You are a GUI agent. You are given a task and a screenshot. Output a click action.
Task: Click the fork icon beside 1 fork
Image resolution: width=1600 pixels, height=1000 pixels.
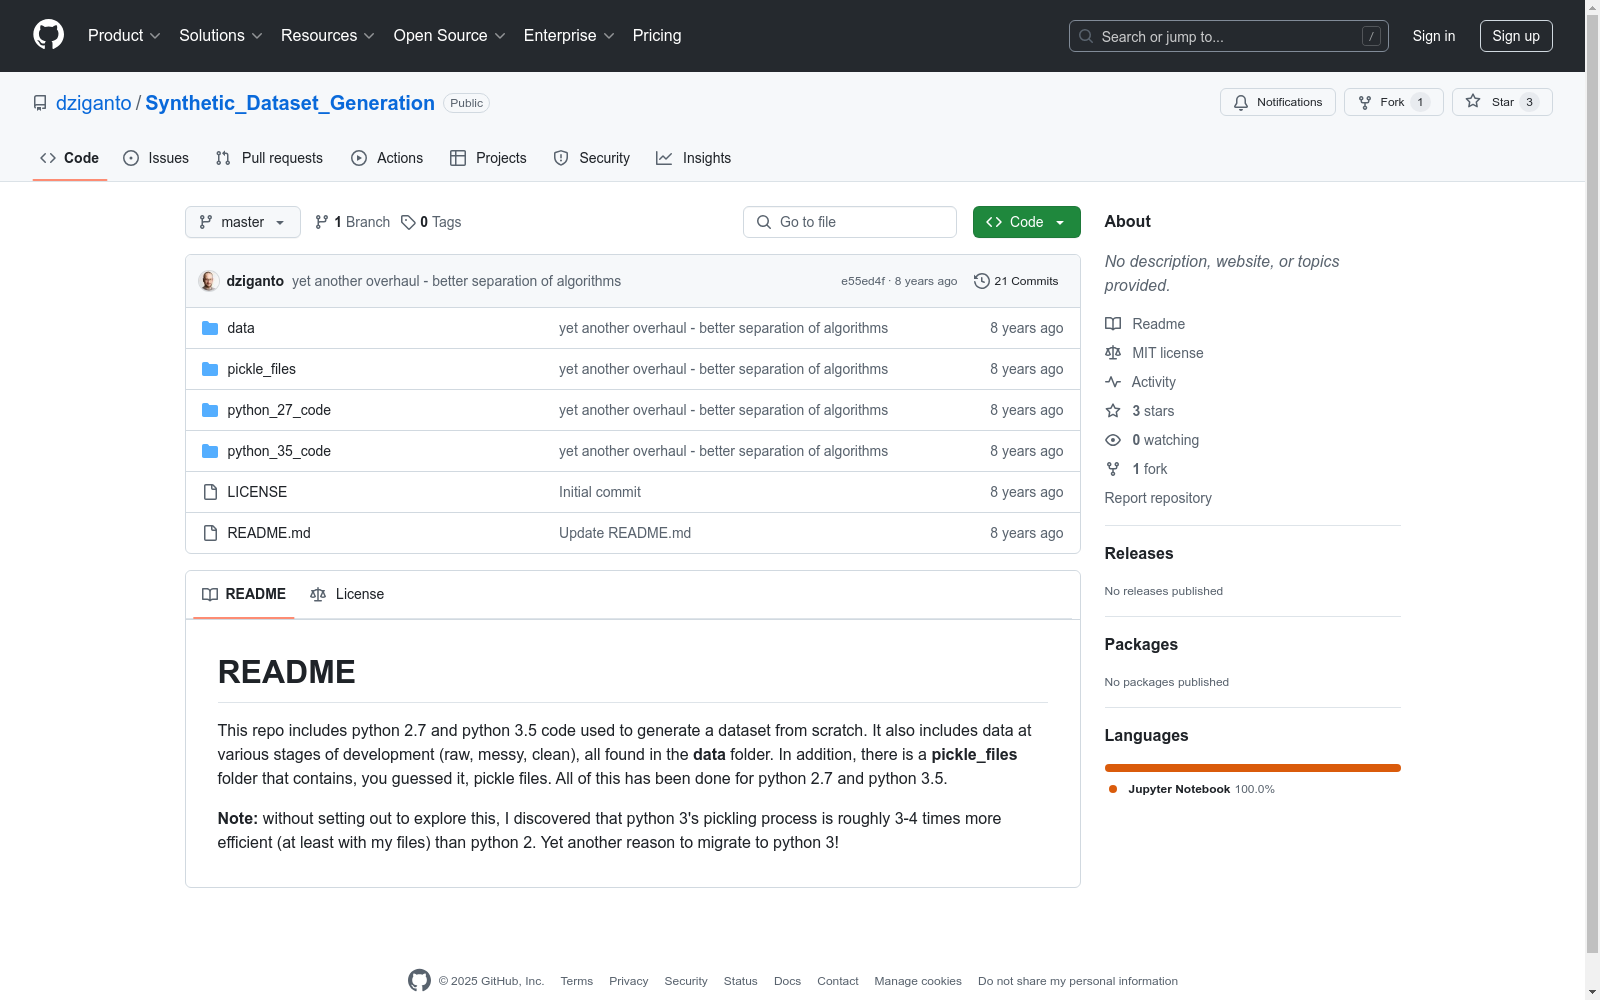(1113, 469)
